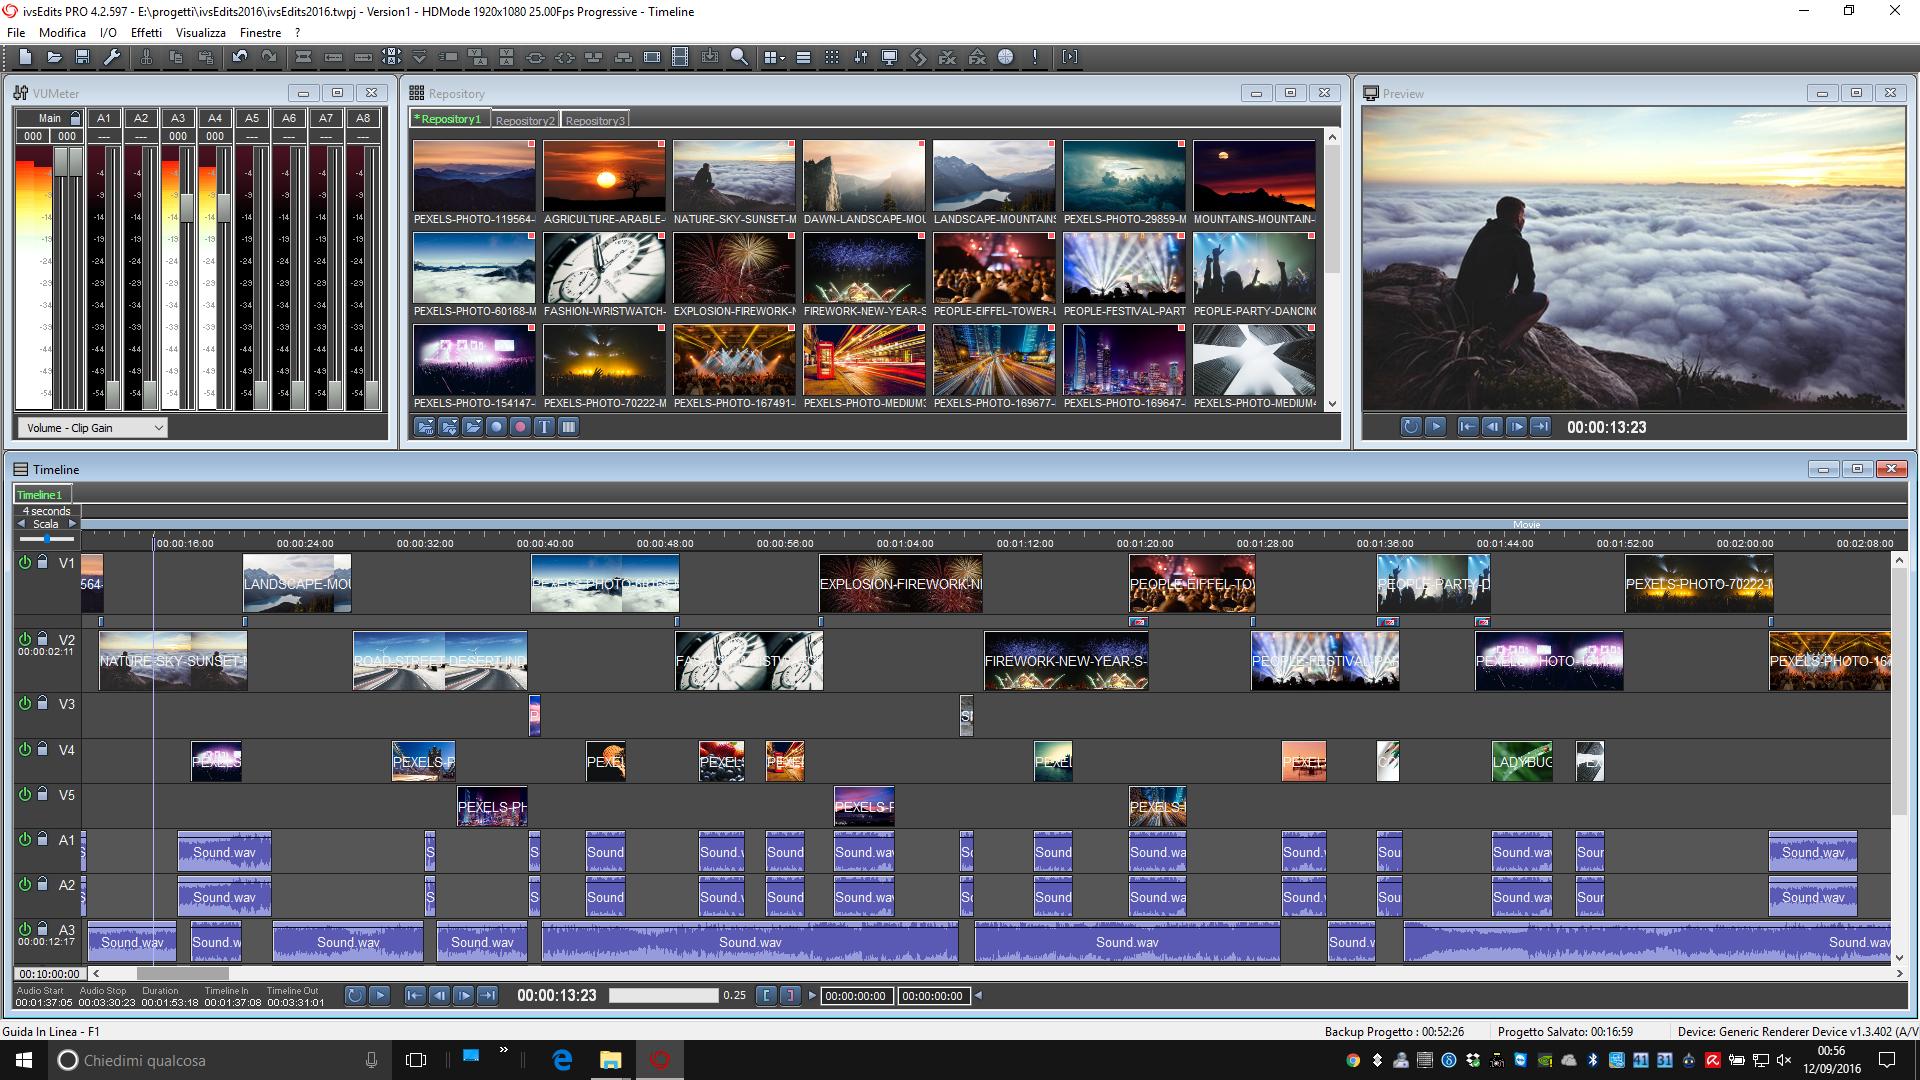Click the Add Text tool icon
Viewport: 1920px width, 1080px height.
tap(546, 426)
